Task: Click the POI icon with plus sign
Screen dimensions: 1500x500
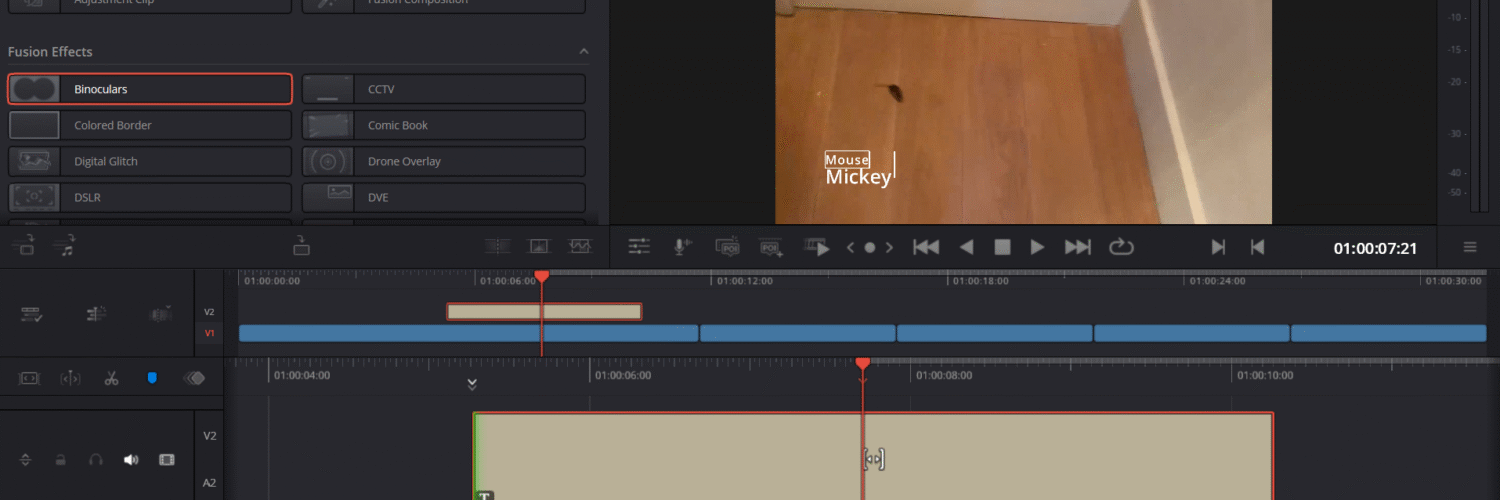Action: click(771, 247)
